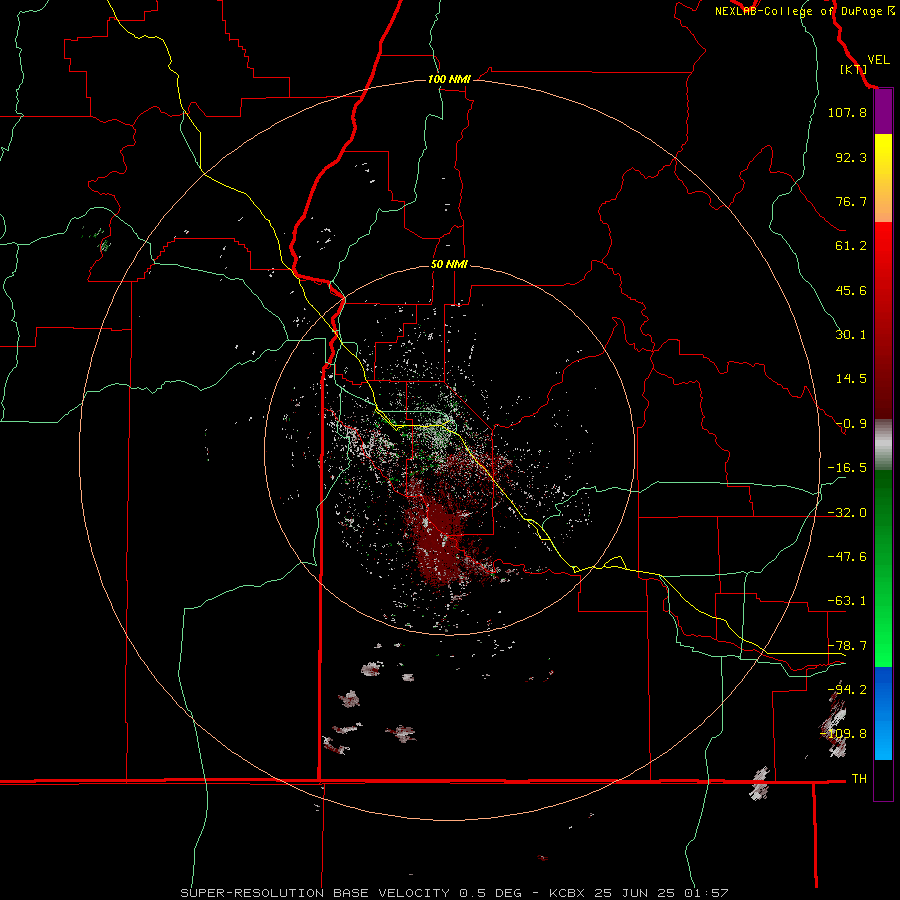Click the -78.7 velocity scale value

(x=847, y=646)
